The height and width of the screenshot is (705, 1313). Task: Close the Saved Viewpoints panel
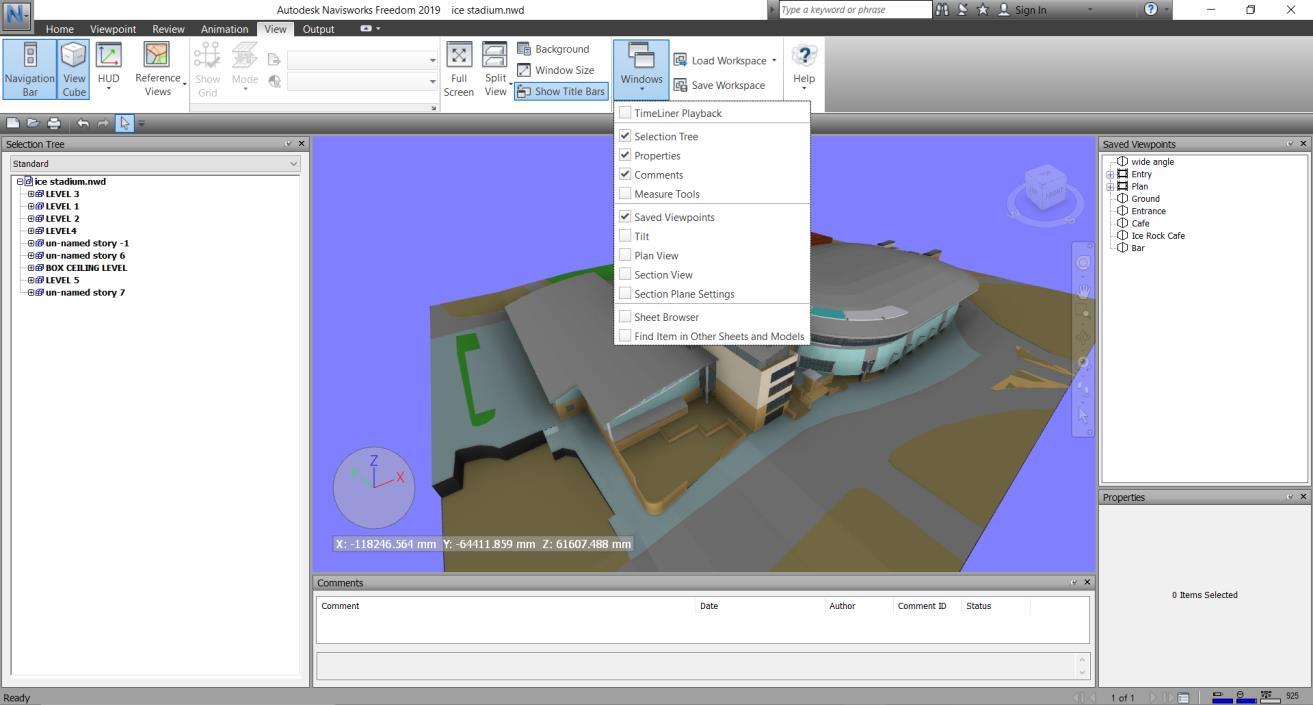point(1303,144)
